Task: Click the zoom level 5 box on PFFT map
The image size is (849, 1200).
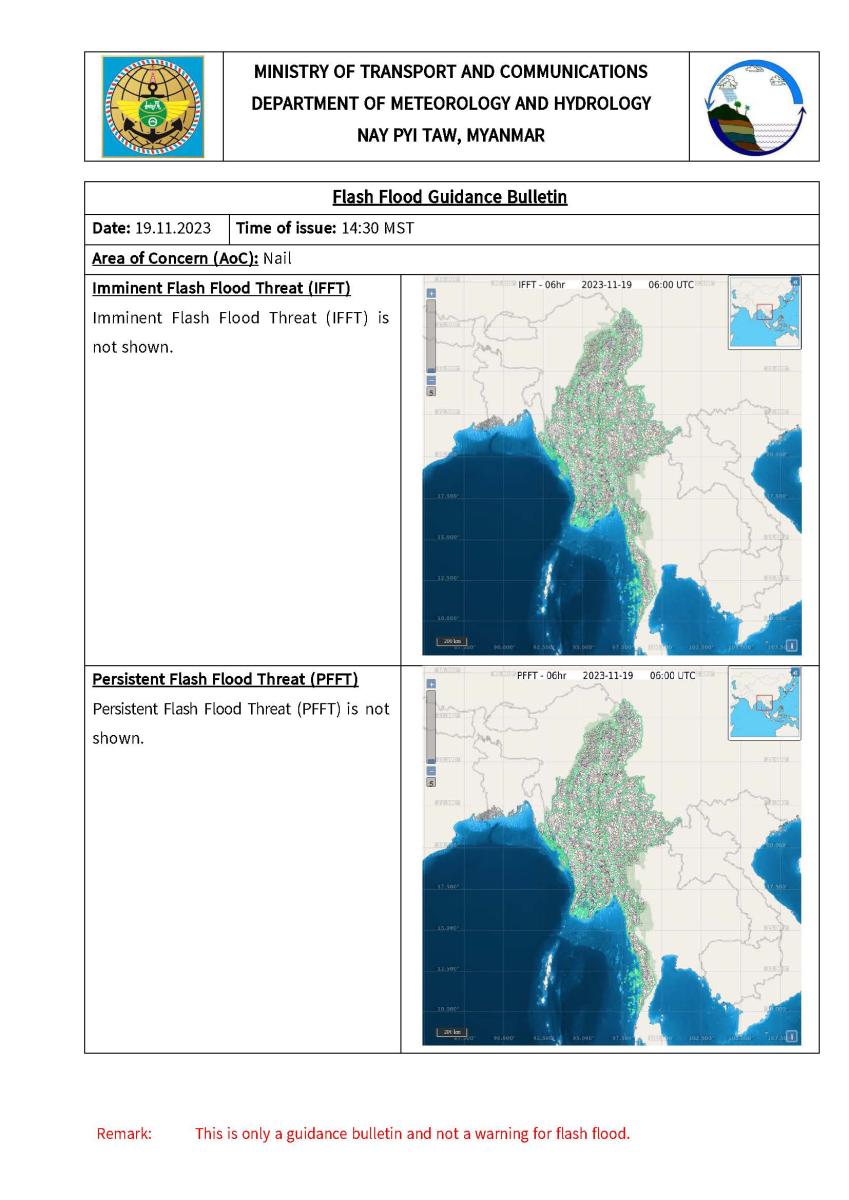Action: pos(432,783)
